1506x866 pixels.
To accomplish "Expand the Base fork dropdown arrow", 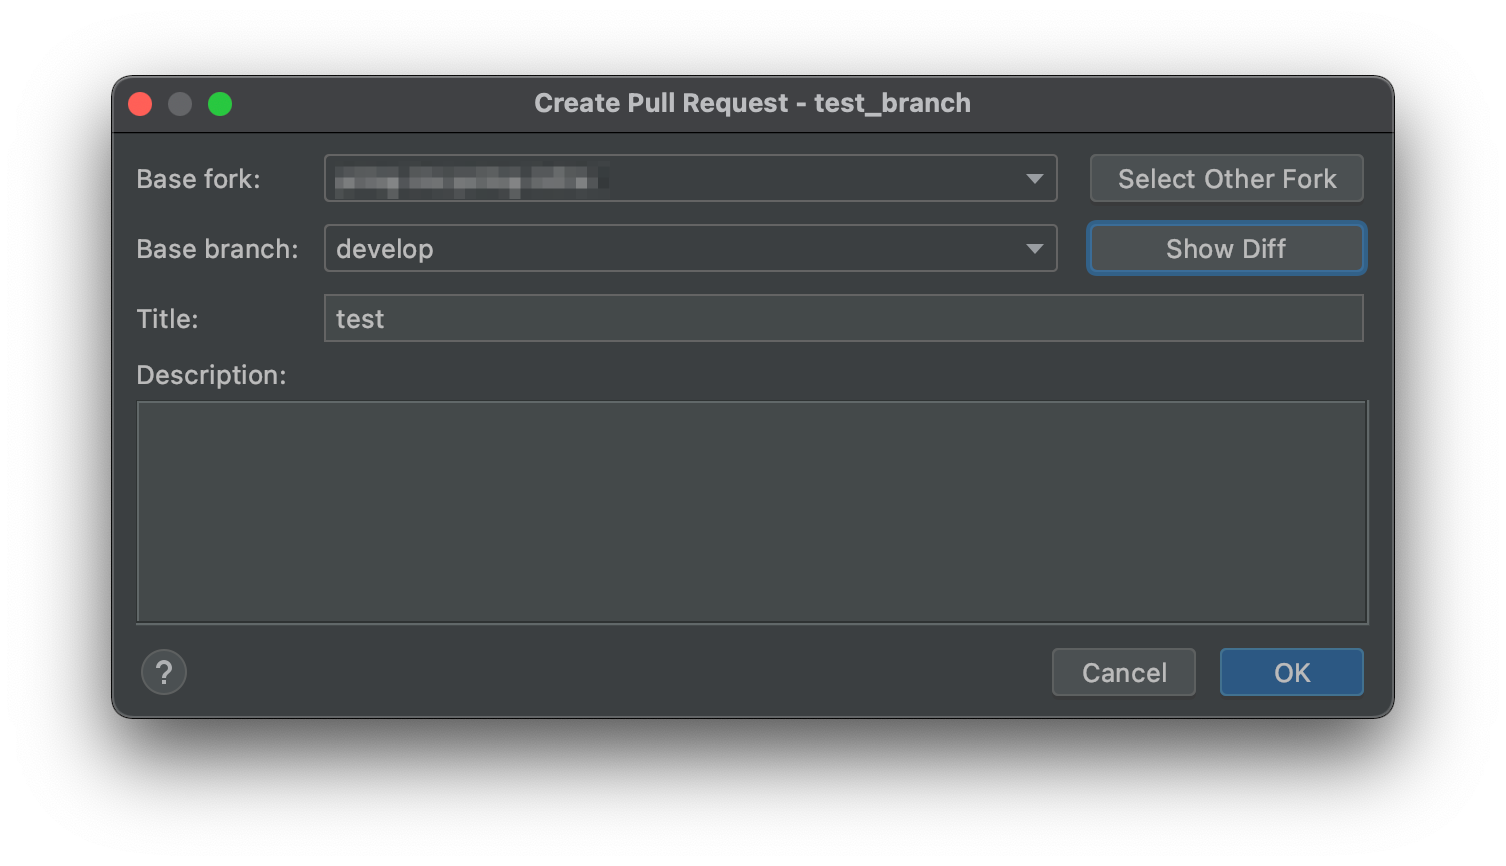I will (1035, 179).
